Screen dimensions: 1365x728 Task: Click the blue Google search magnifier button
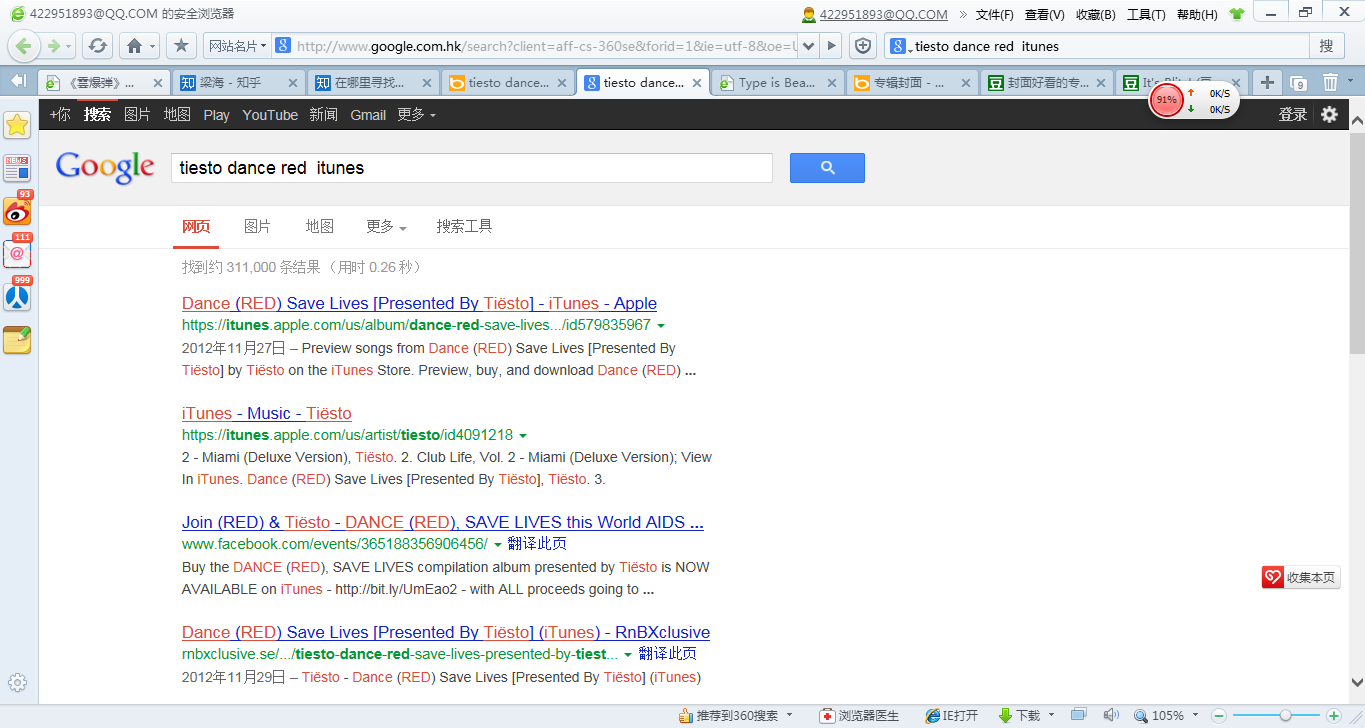(827, 168)
